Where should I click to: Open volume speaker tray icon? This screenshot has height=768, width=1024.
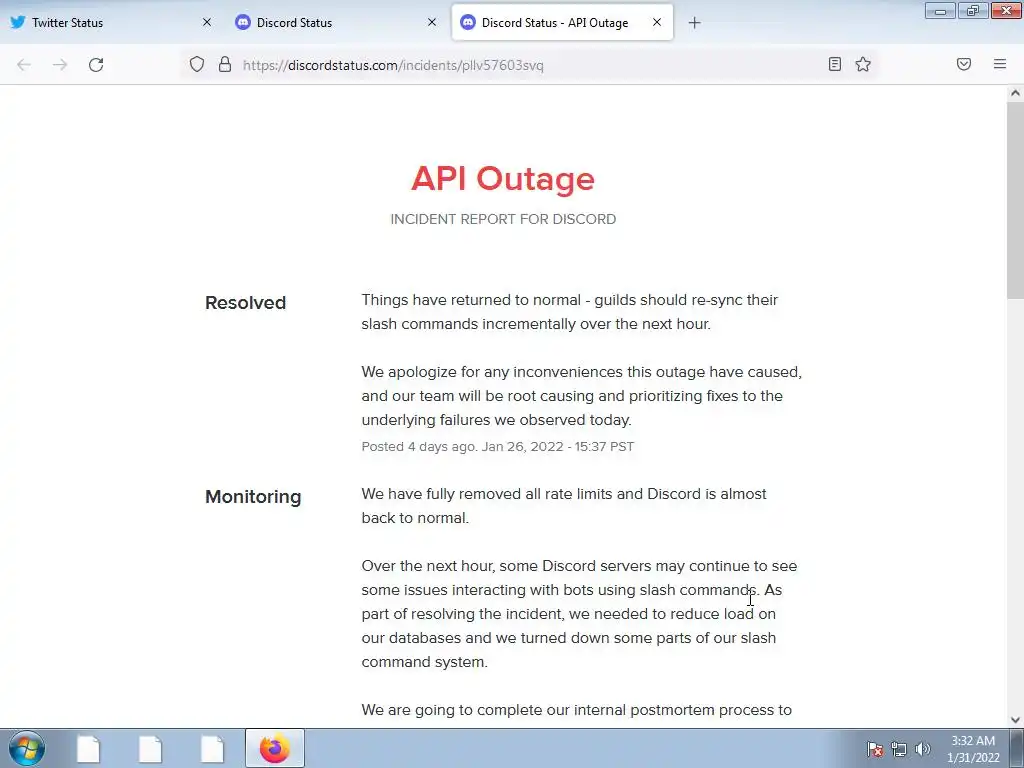[x=923, y=749]
